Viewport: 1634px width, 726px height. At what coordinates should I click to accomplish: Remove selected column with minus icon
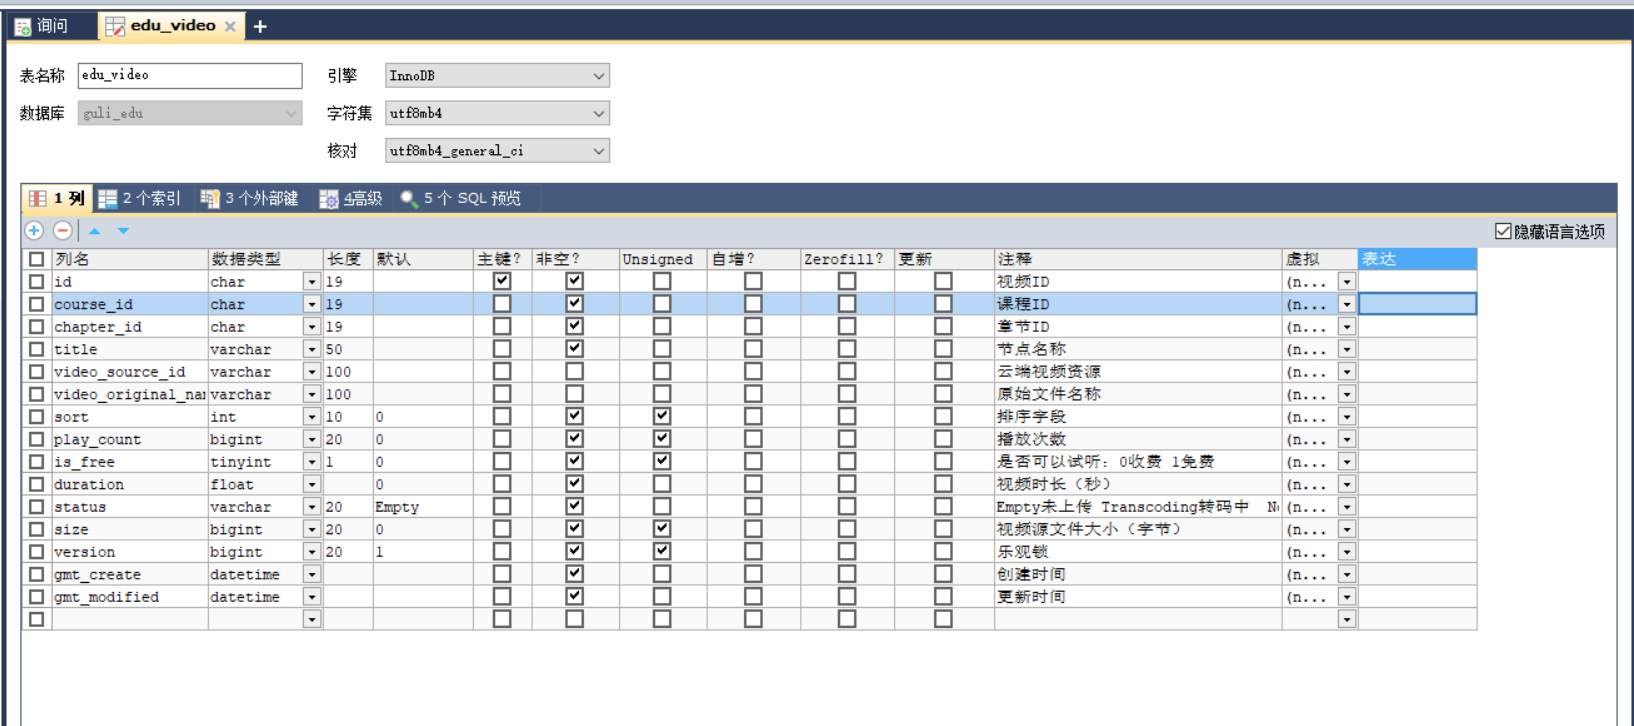click(63, 231)
